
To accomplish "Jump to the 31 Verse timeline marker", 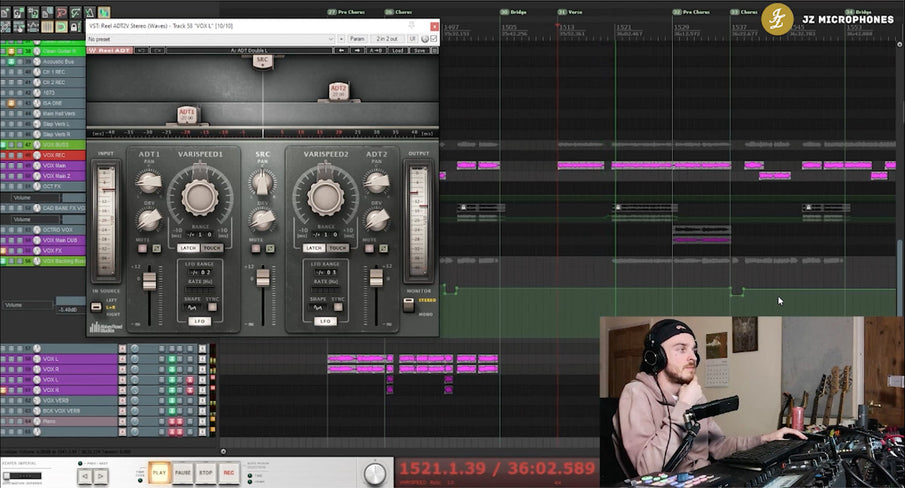I will click(x=570, y=12).
